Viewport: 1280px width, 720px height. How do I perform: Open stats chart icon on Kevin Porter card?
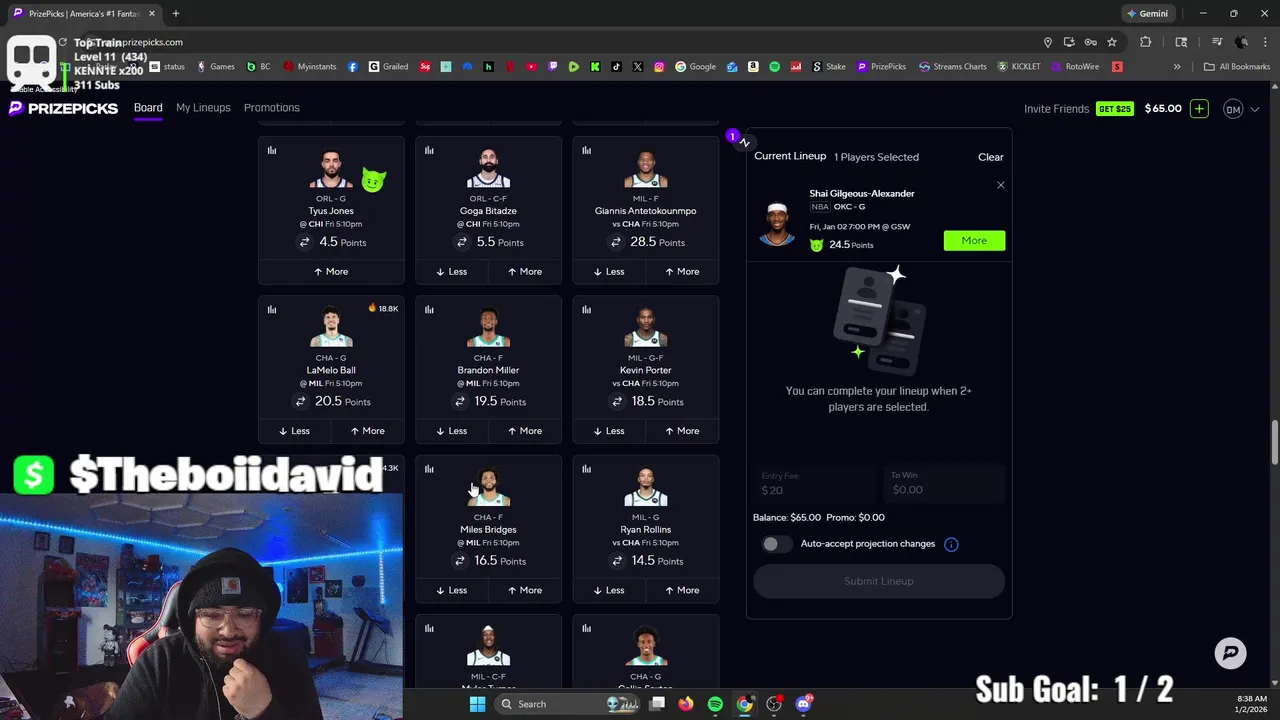point(587,309)
